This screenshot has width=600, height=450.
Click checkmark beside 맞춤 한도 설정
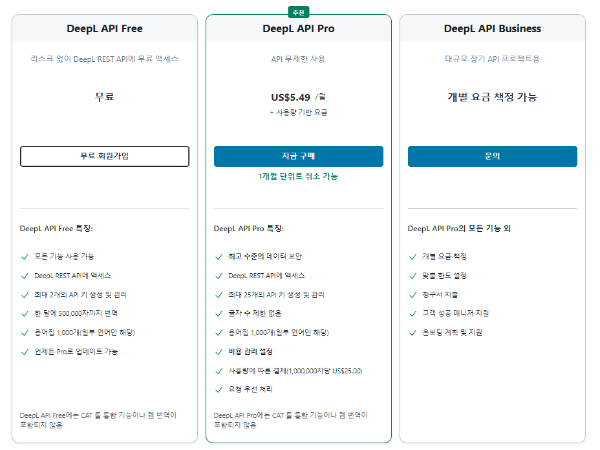413,276
